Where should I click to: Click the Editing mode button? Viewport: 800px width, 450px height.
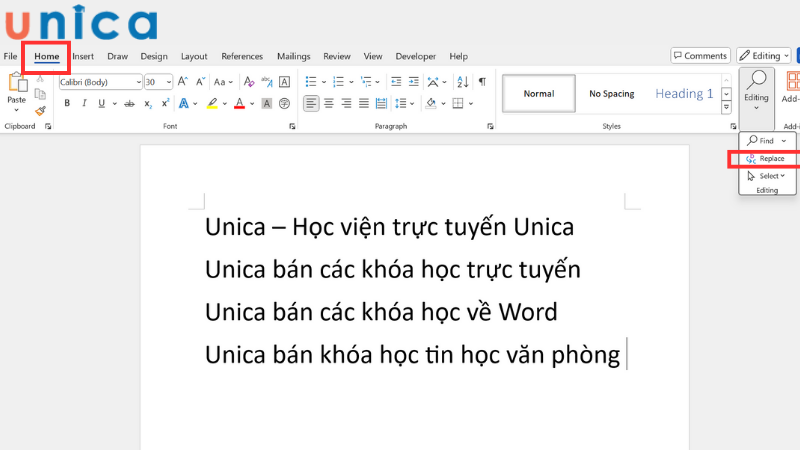pos(764,56)
